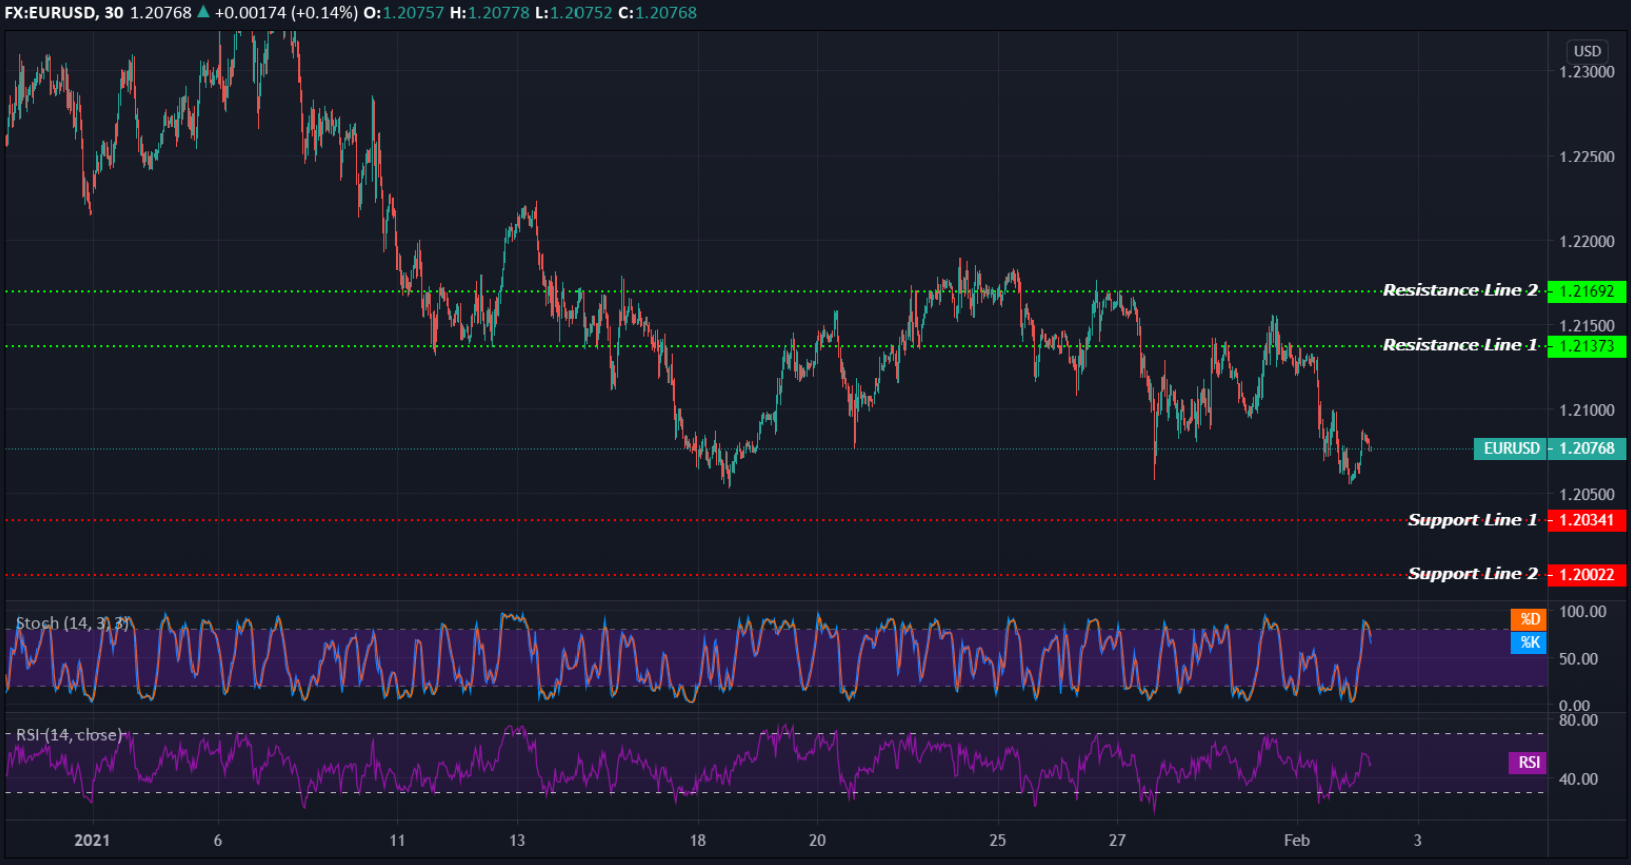Click the blue %K legend tag

click(x=1529, y=642)
